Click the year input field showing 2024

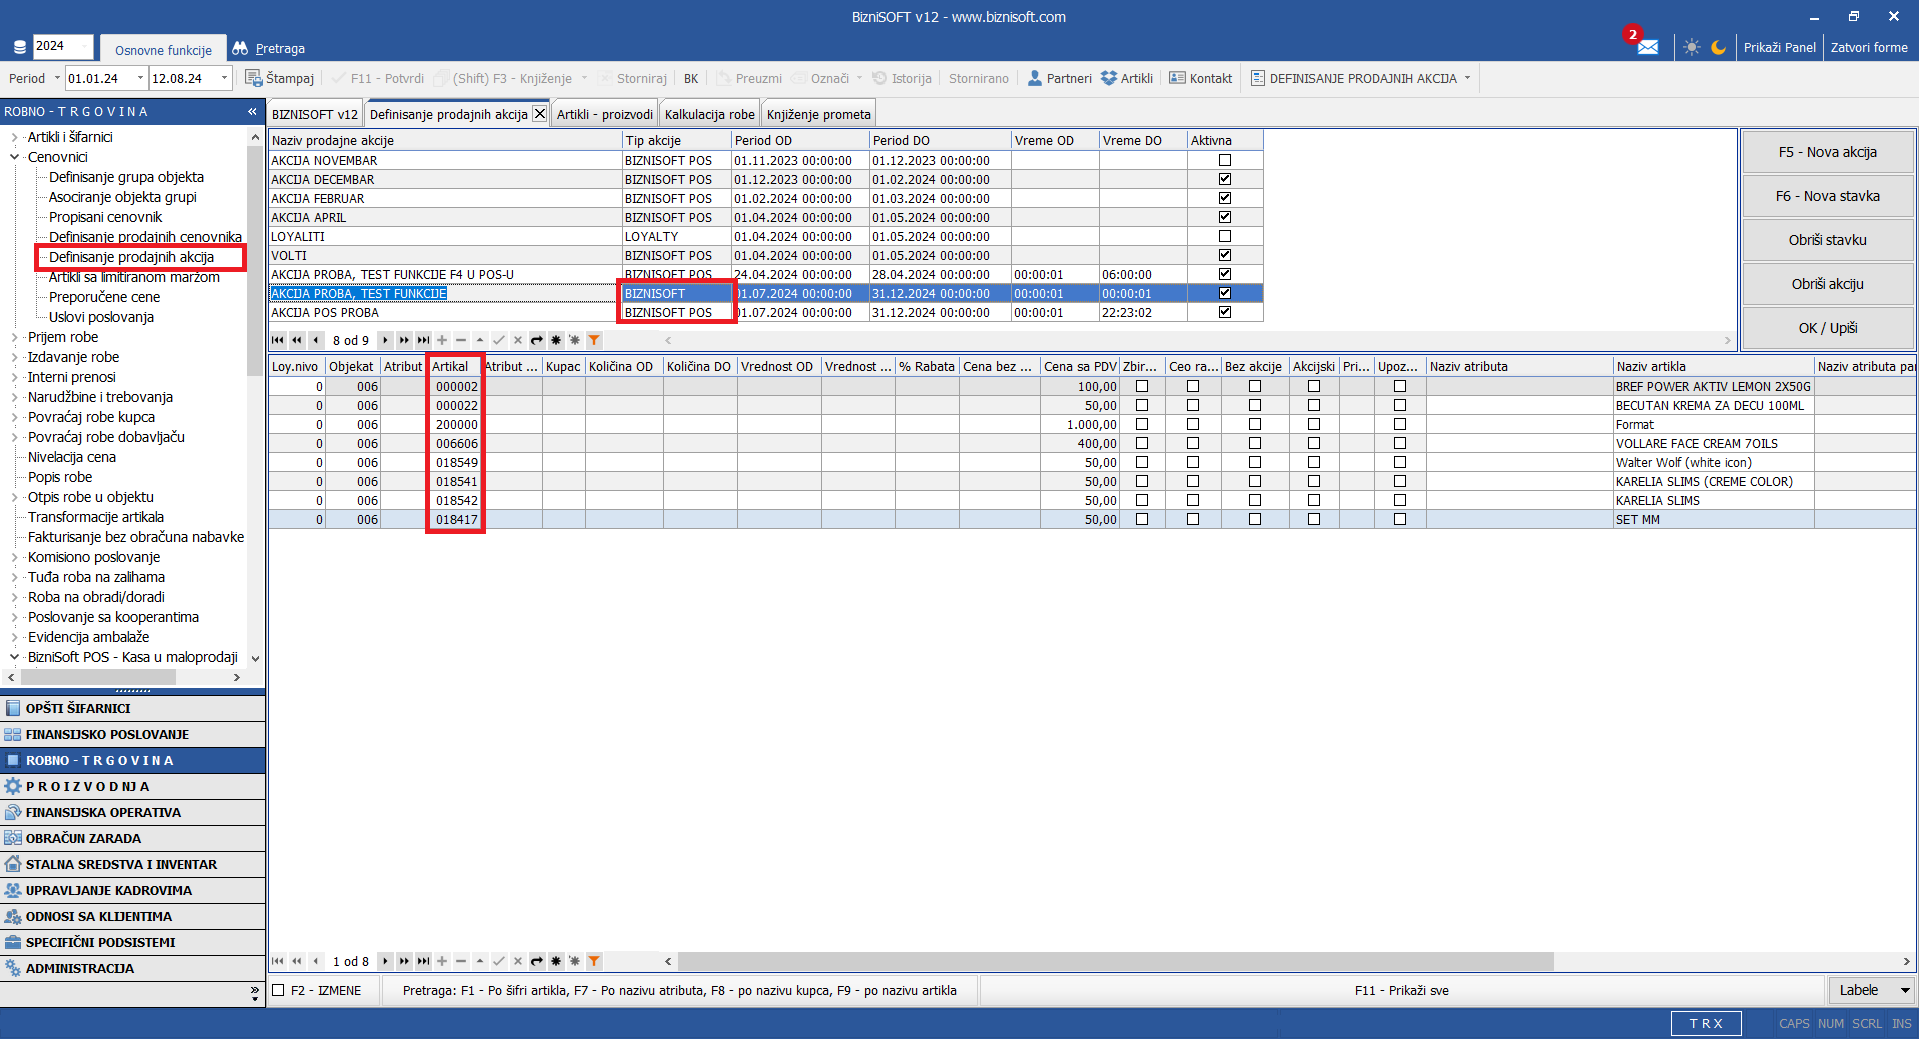(62, 46)
